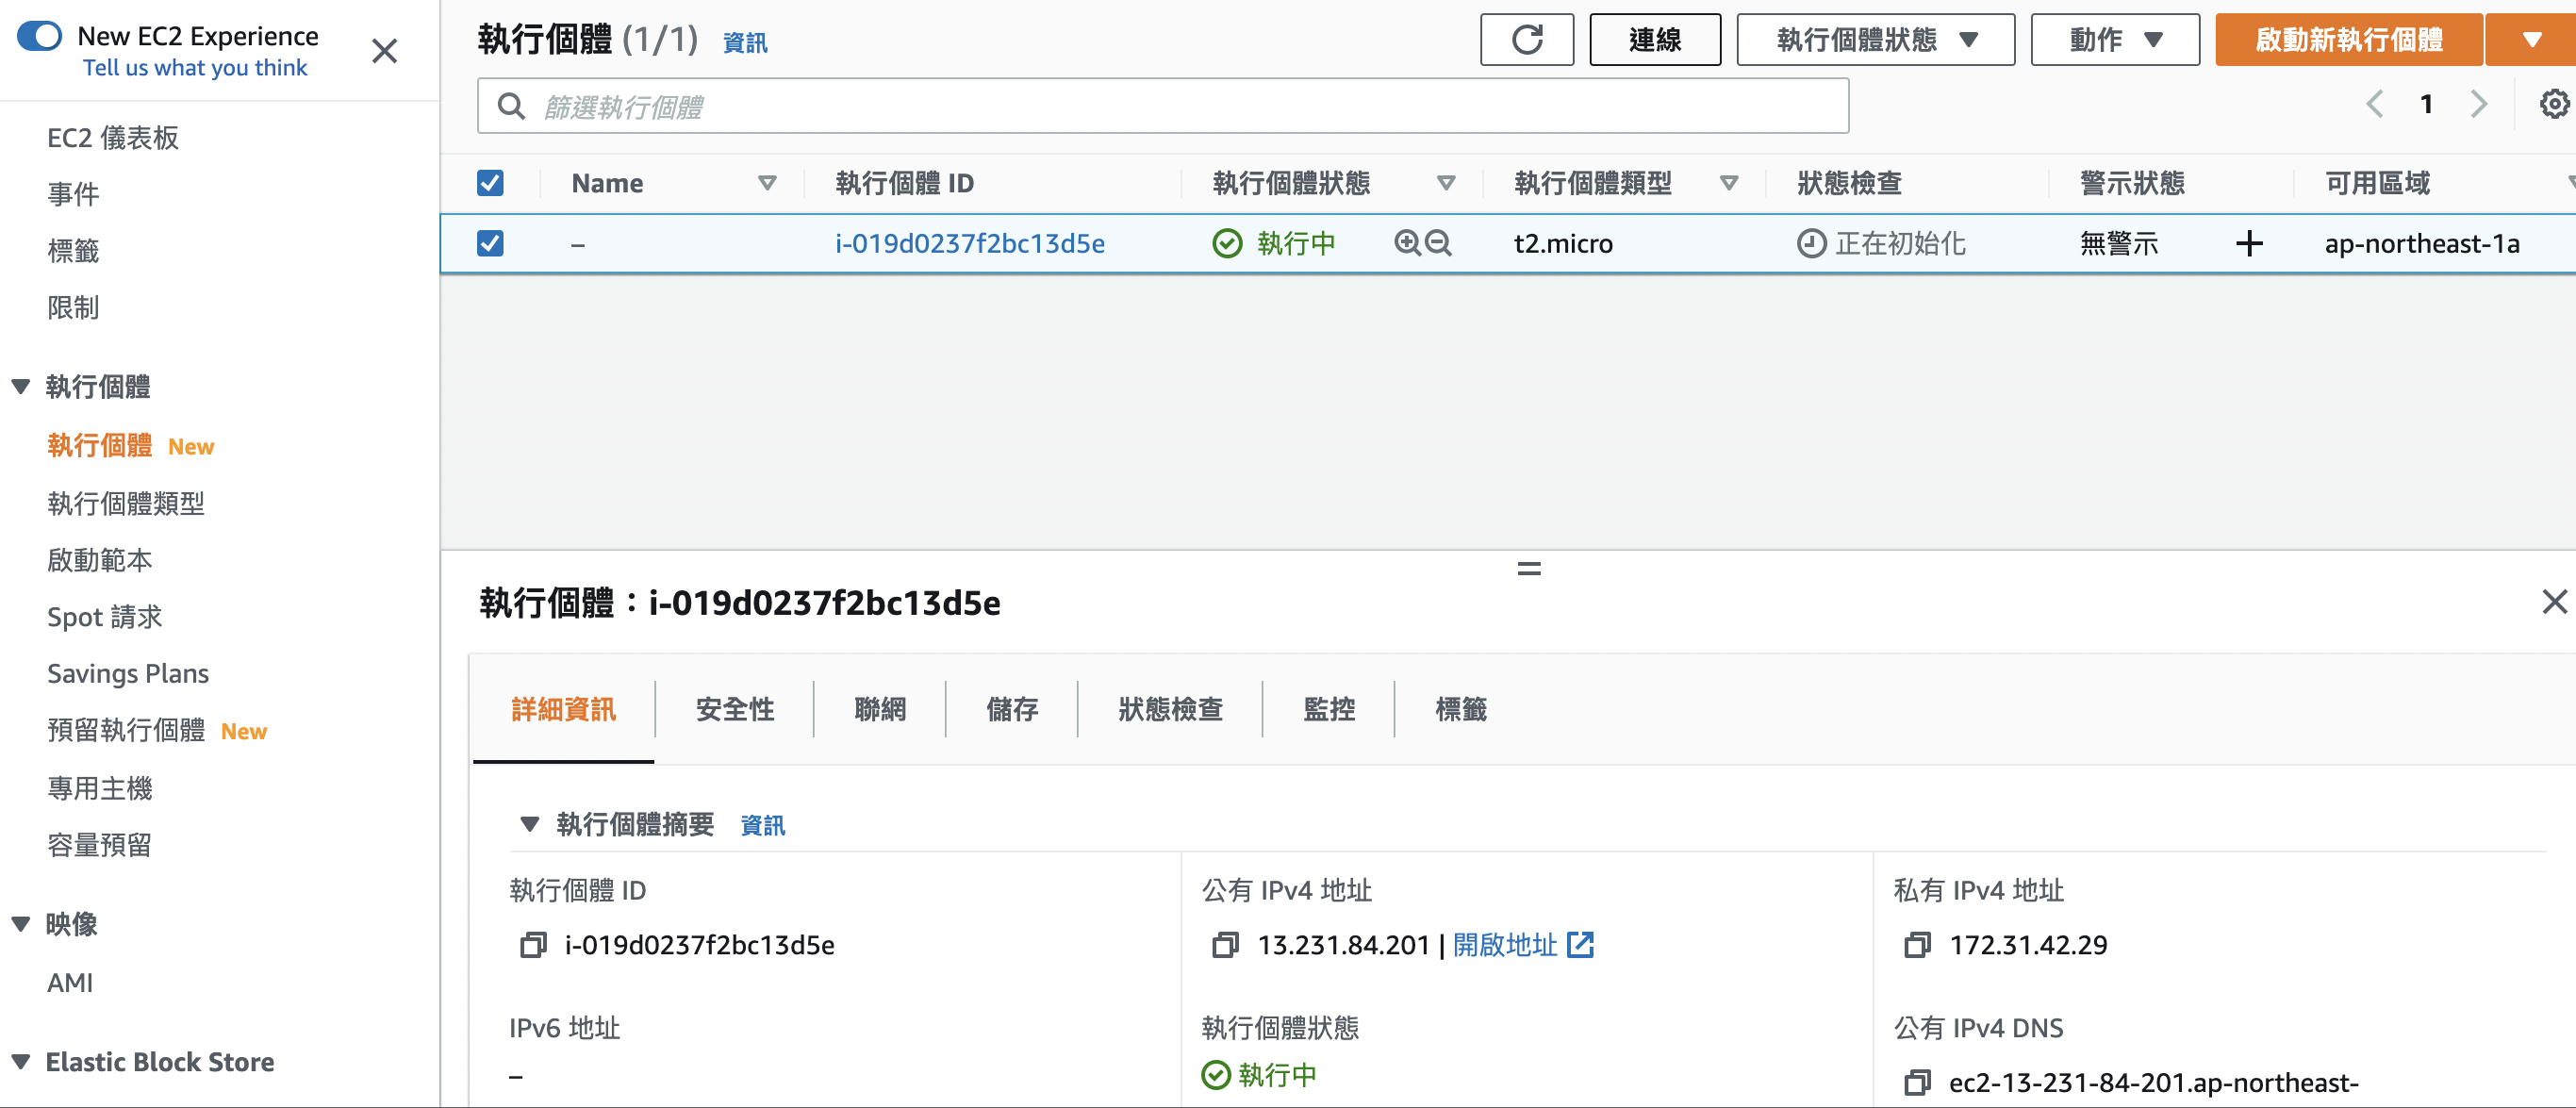This screenshot has width=2576, height=1108.
Task: Open the table settings gear icon
Action: point(2554,104)
